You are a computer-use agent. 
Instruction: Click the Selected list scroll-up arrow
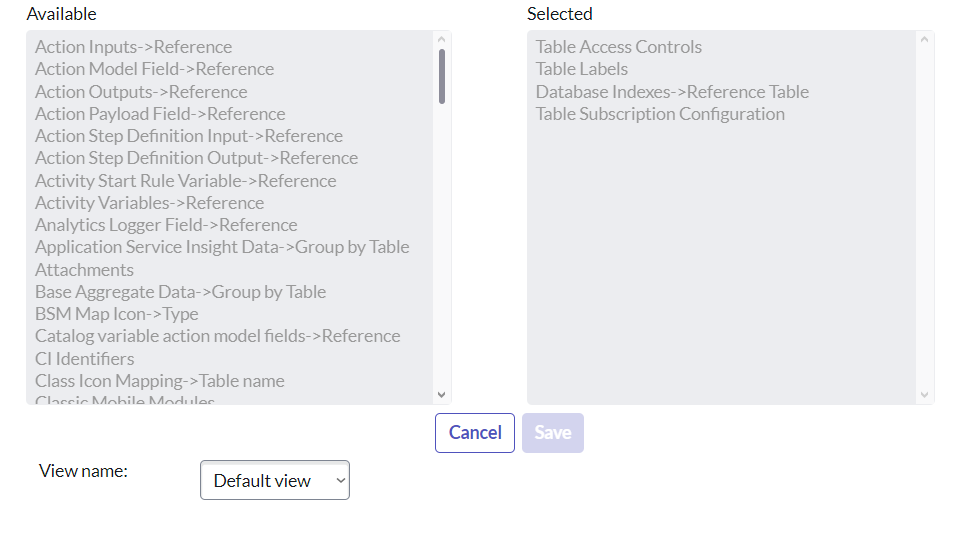[x=924, y=40]
